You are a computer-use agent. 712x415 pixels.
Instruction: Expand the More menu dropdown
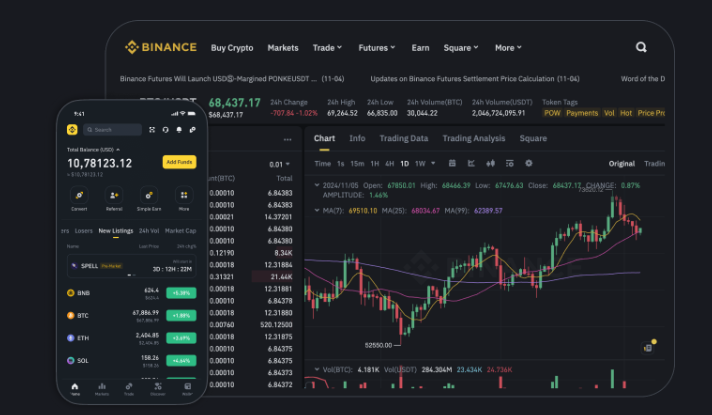coord(508,48)
